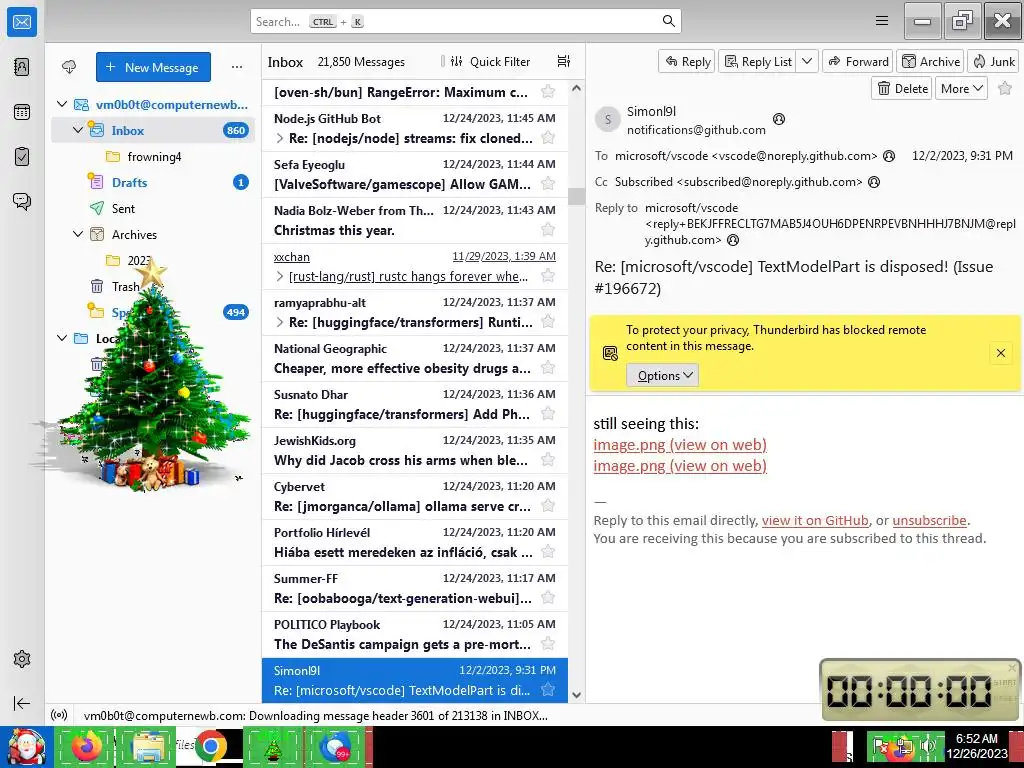Image resolution: width=1024 pixels, height=768 pixels.
Task: Select the Inbox folder
Action: 153,130
